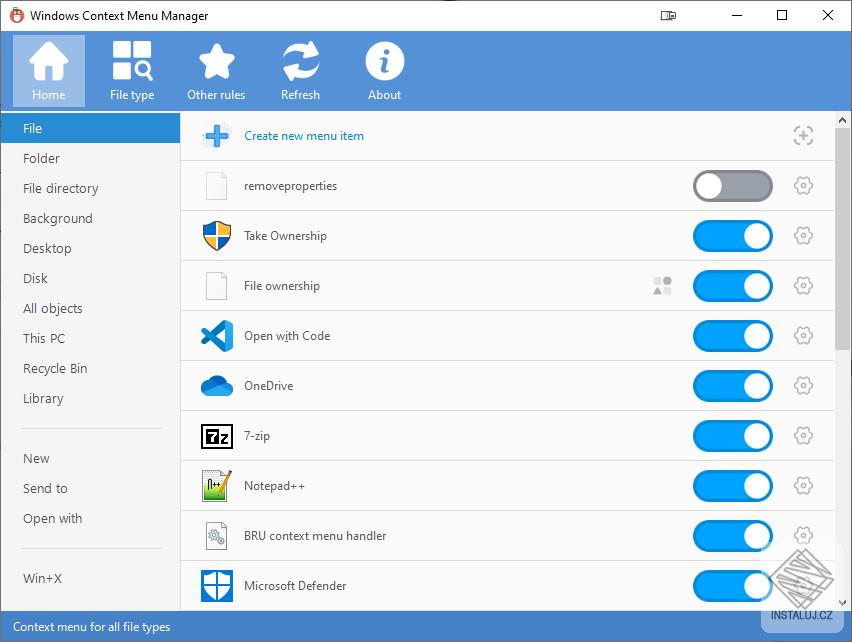Click the Notepad++ icon
The image size is (852, 642).
tap(217, 486)
